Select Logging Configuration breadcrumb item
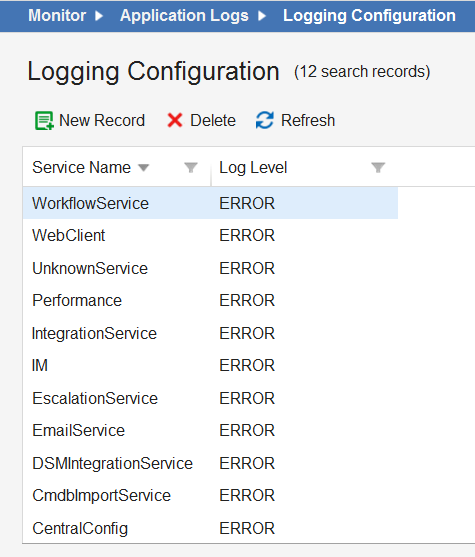The height and width of the screenshot is (557, 475). pos(369,16)
